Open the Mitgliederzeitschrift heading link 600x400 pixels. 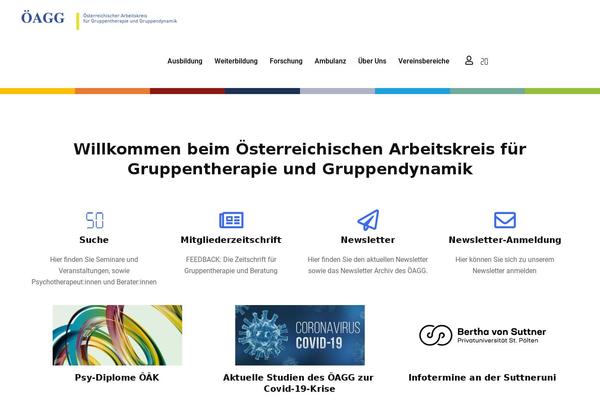[231, 240]
